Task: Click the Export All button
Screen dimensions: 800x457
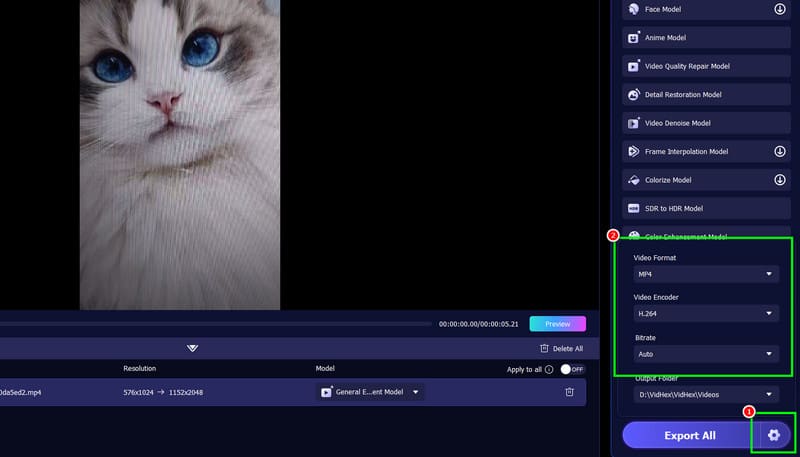Action: click(x=689, y=436)
